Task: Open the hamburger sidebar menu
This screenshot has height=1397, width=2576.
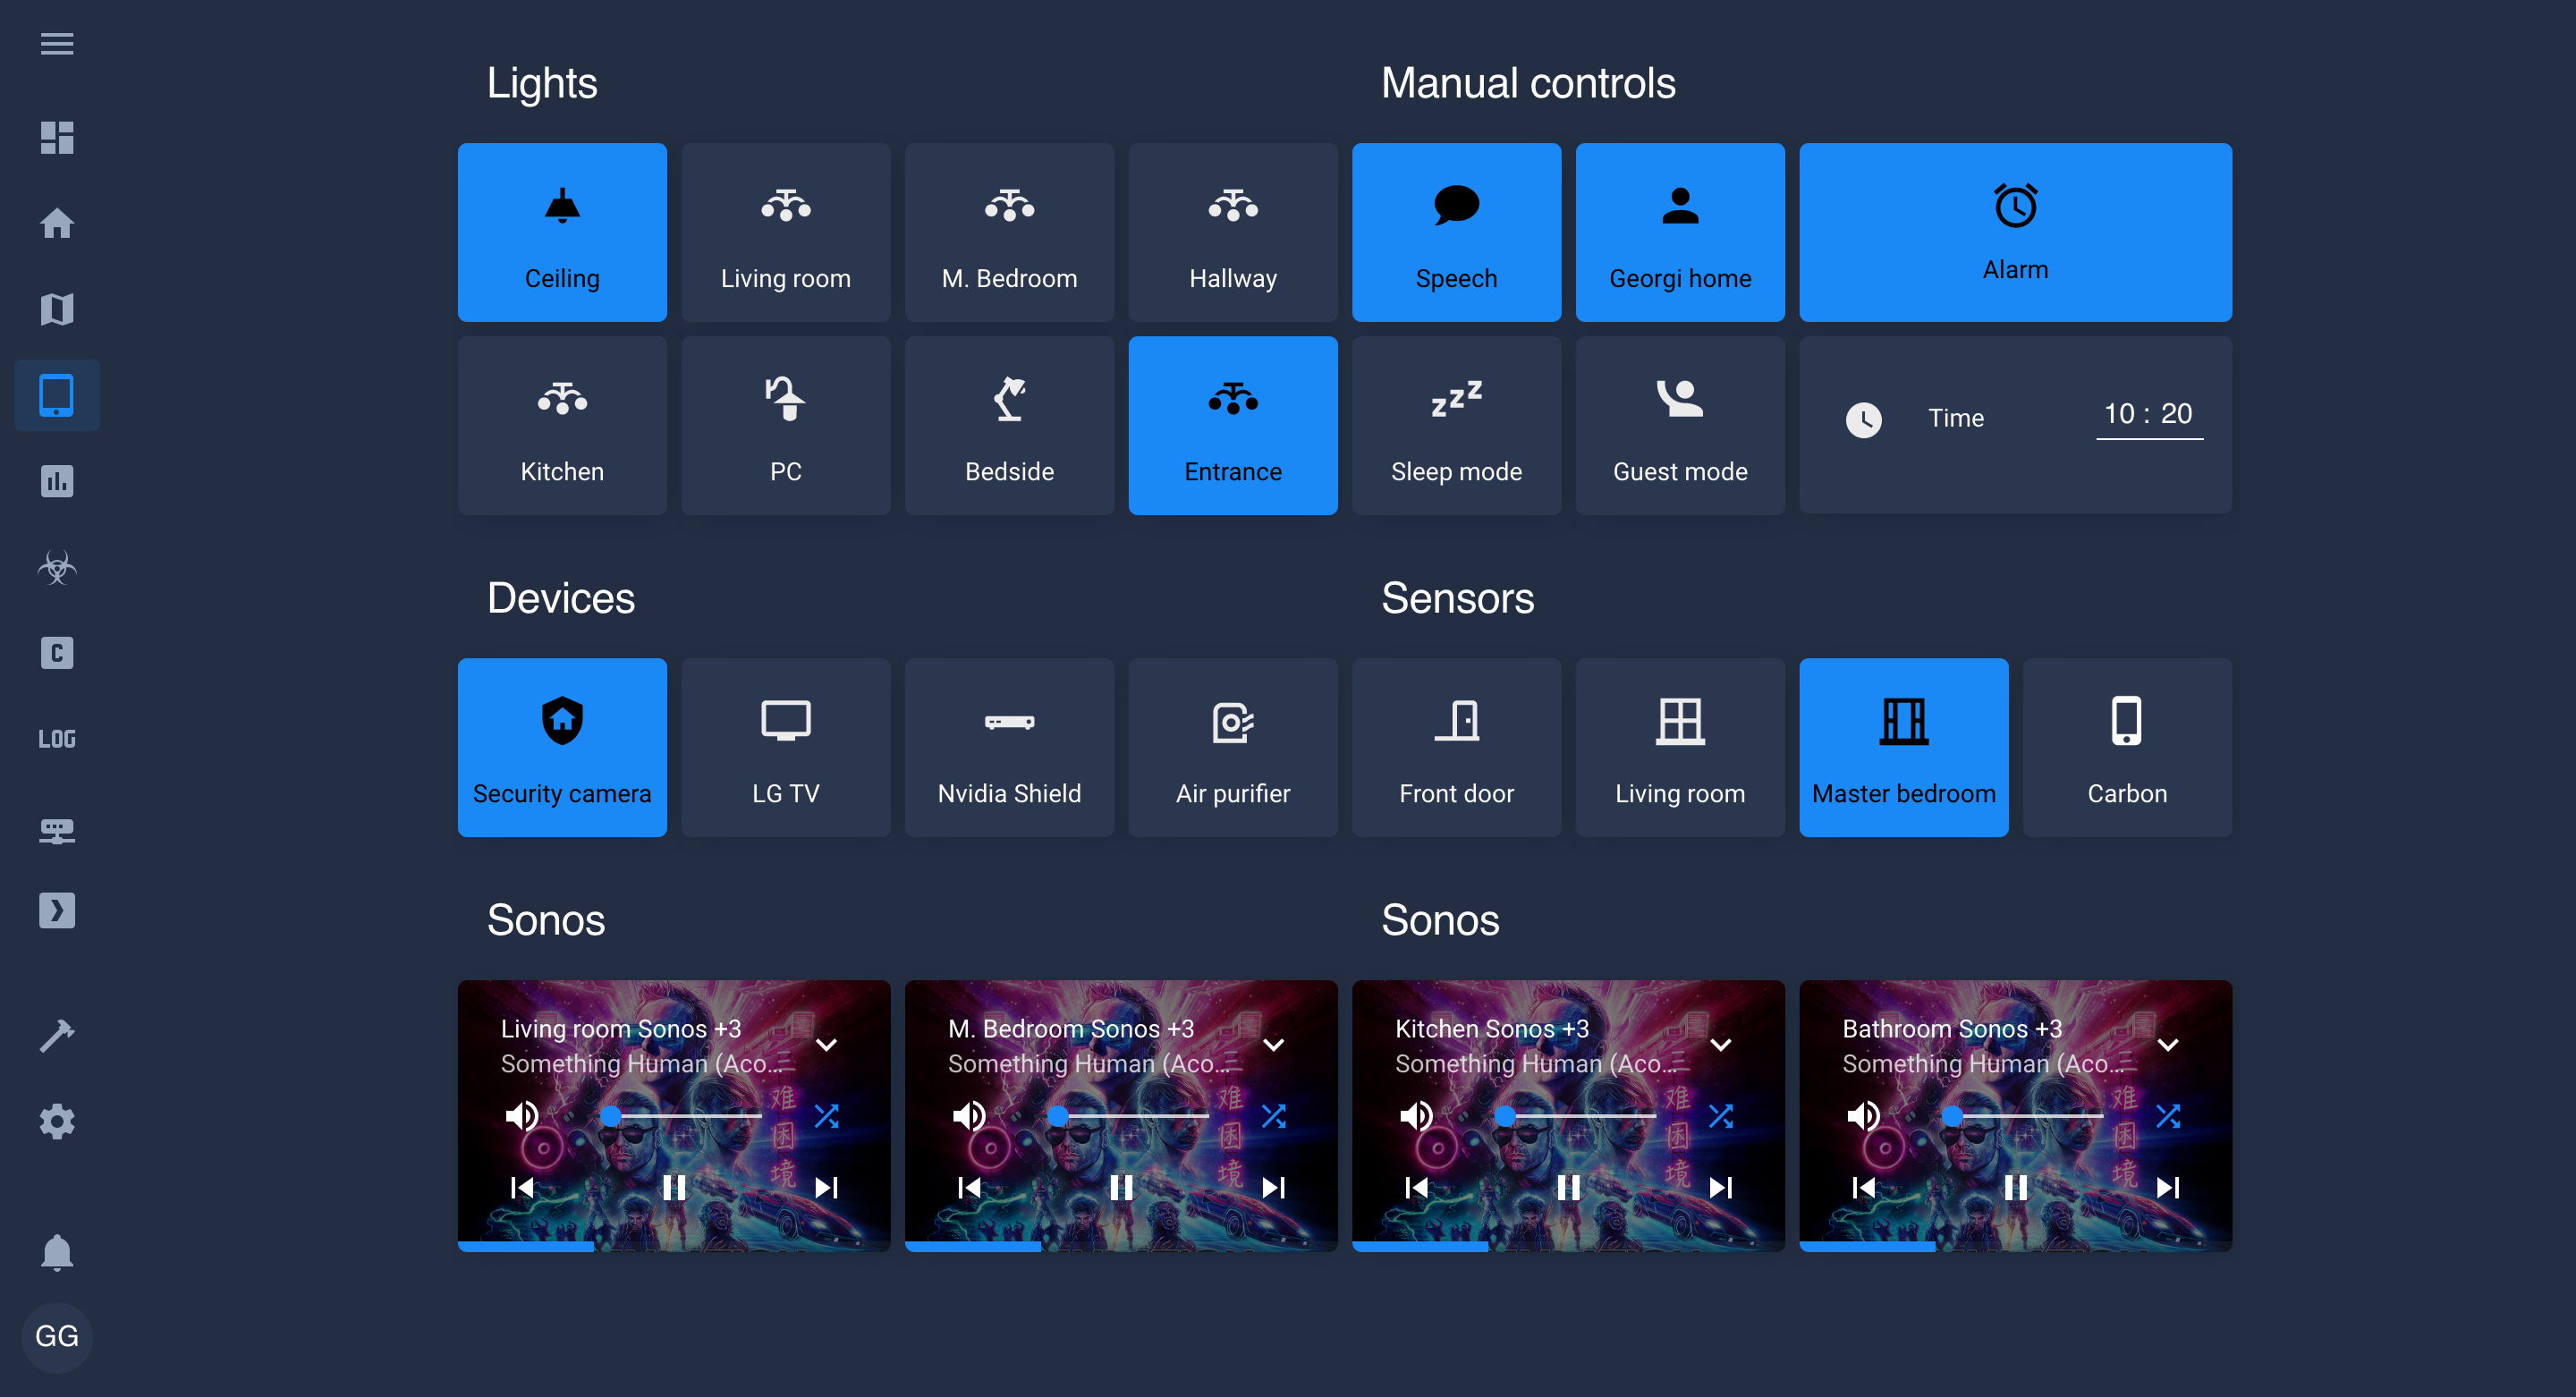Action: pos(57,44)
